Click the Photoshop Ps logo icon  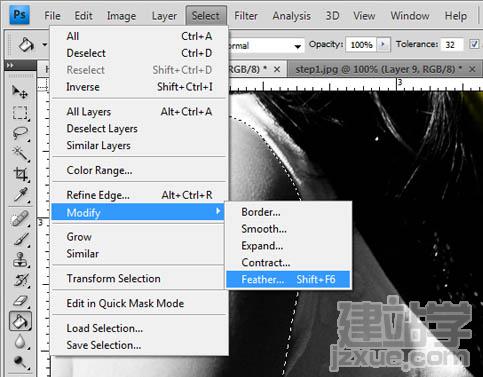pos(19,15)
